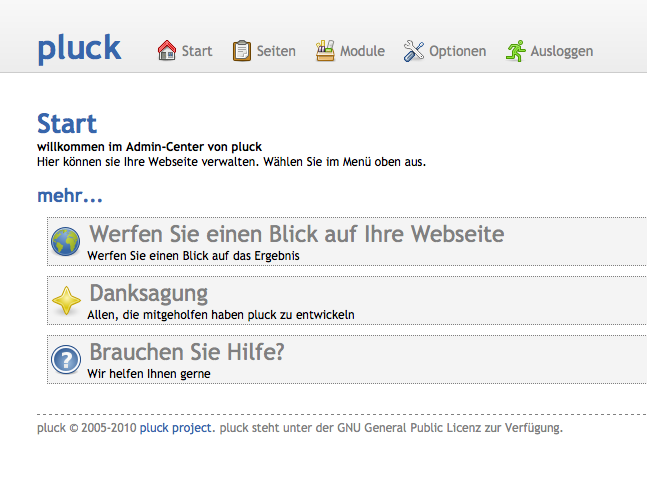The height and width of the screenshot is (490, 647).
Task: Click the pluck logo in the header
Action: [x=79, y=49]
